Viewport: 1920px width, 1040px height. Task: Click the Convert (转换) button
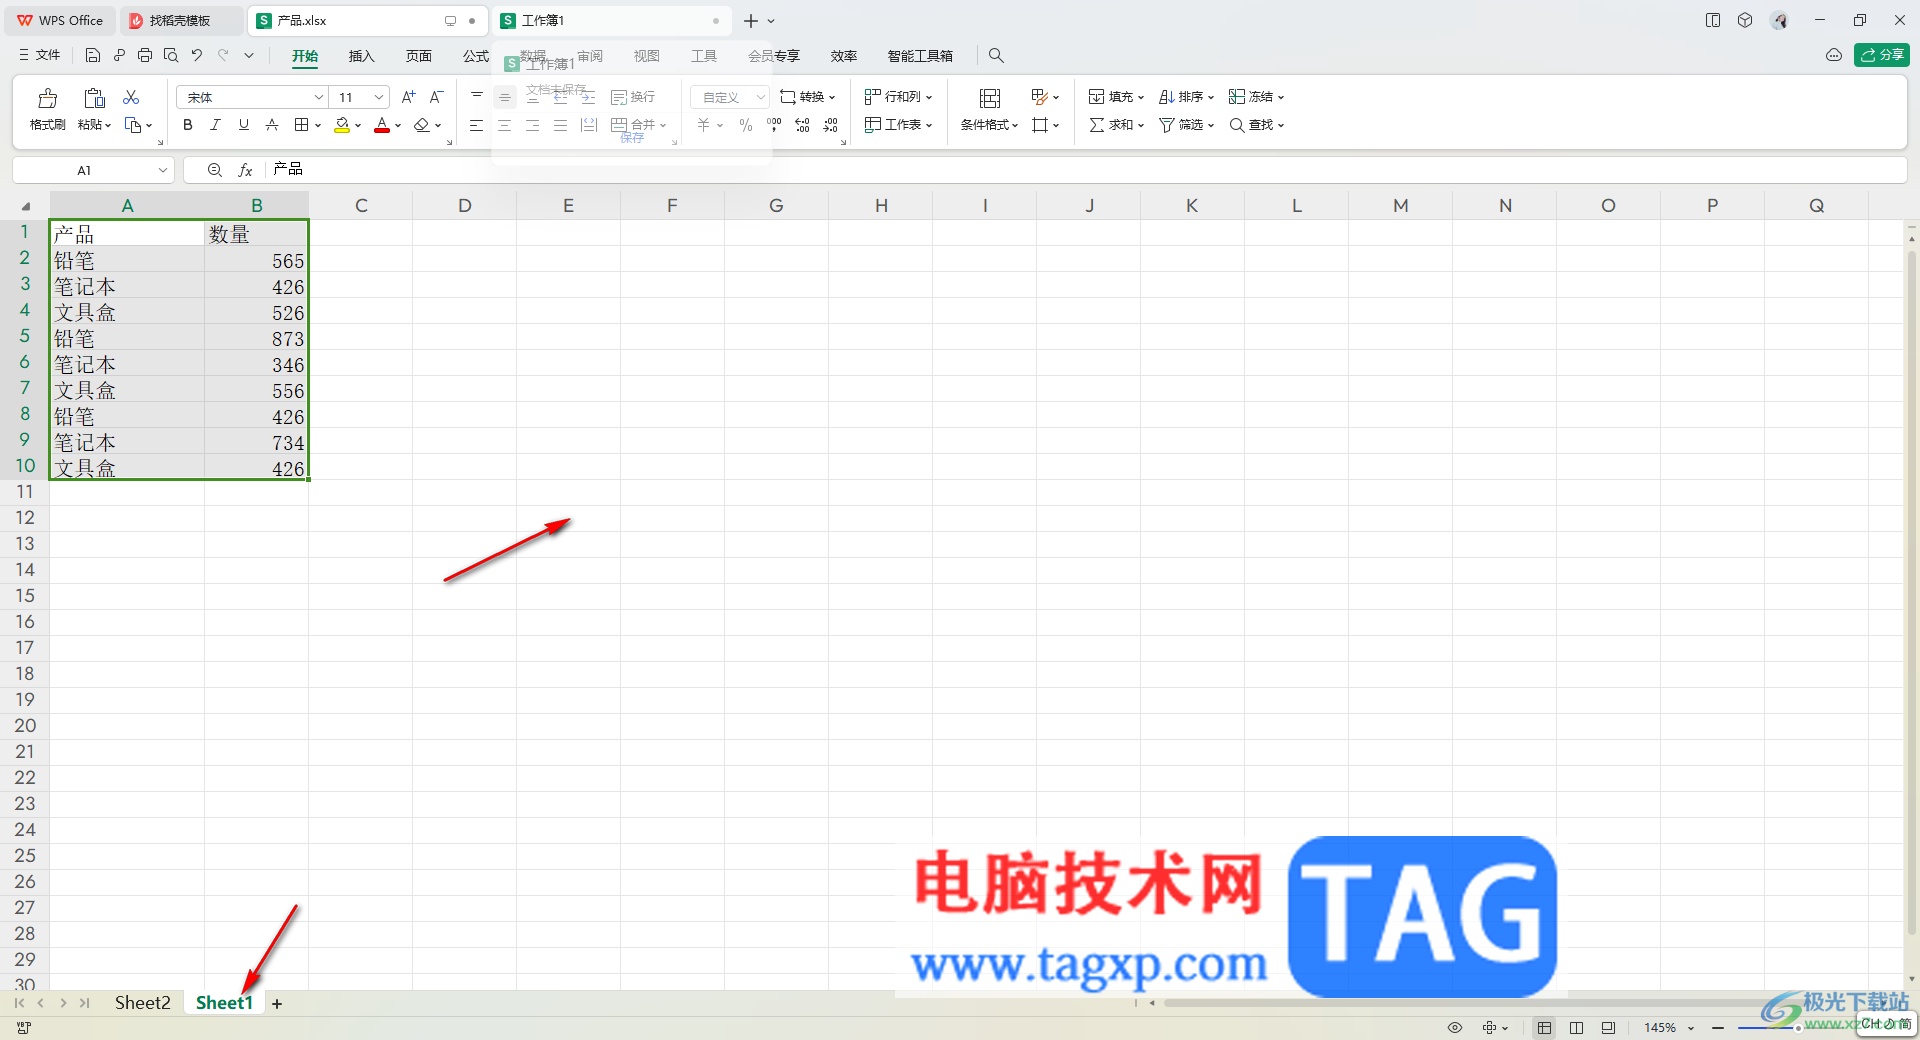[807, 97]
